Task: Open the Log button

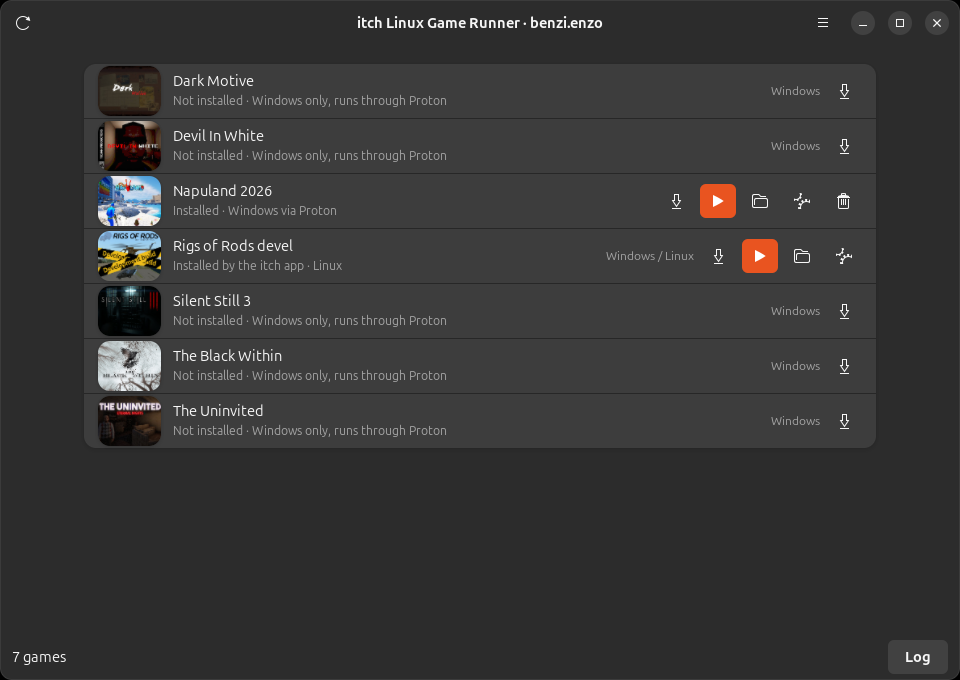Action: click(x=917, y=657)
